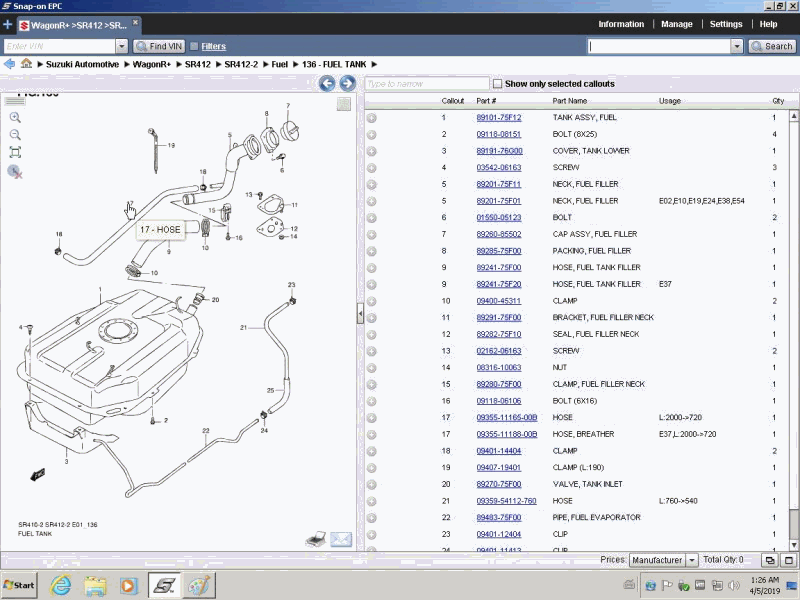Zoom in on the diagram
This screenshot has height=600, width=800.
[15, 117]
